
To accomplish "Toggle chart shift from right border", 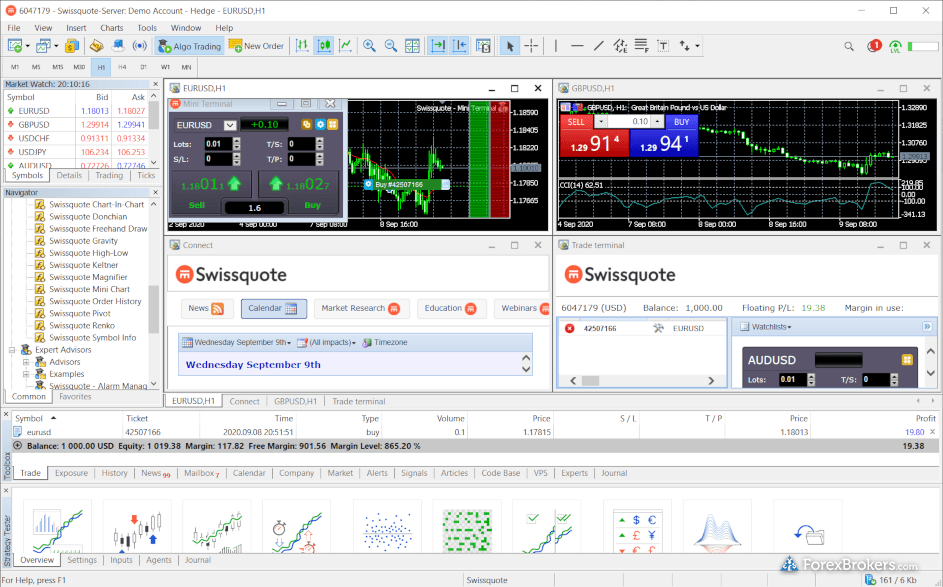I will click(459, 46).
